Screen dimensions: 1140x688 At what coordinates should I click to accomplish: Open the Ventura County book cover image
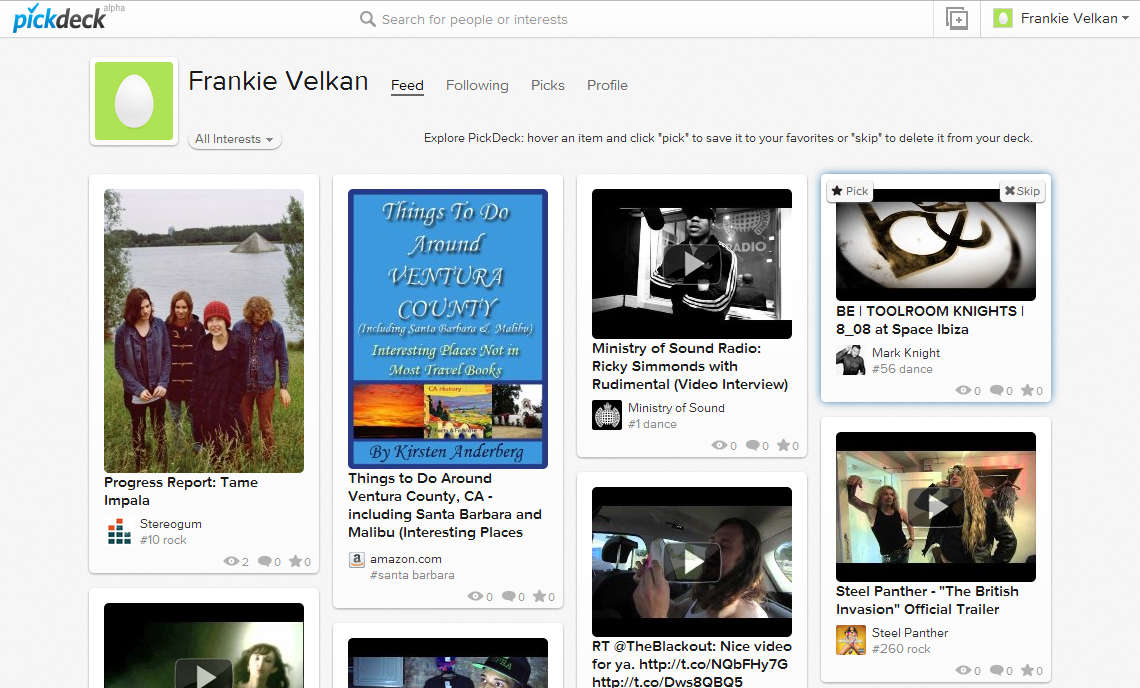pyautogui.click(x=448, y=329)
